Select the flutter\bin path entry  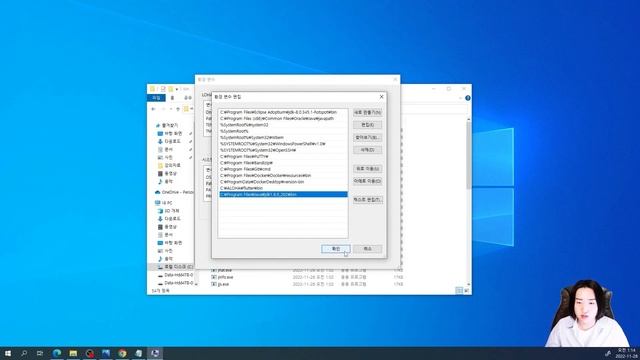(x=283, y=188)
